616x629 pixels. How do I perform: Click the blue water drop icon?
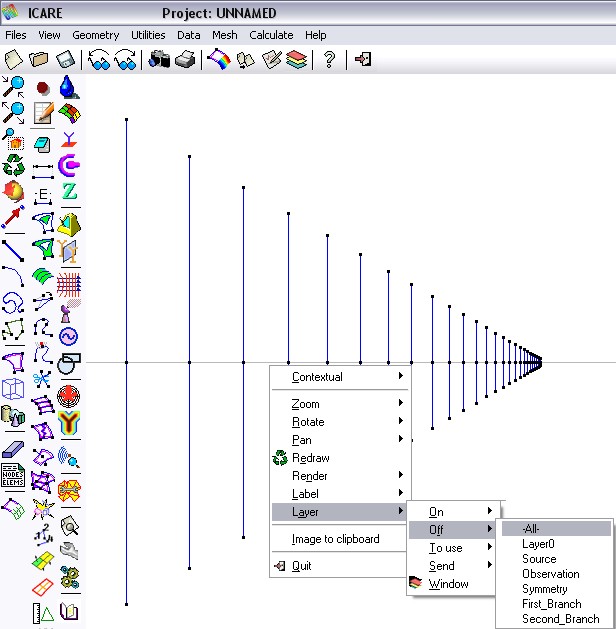69,87
